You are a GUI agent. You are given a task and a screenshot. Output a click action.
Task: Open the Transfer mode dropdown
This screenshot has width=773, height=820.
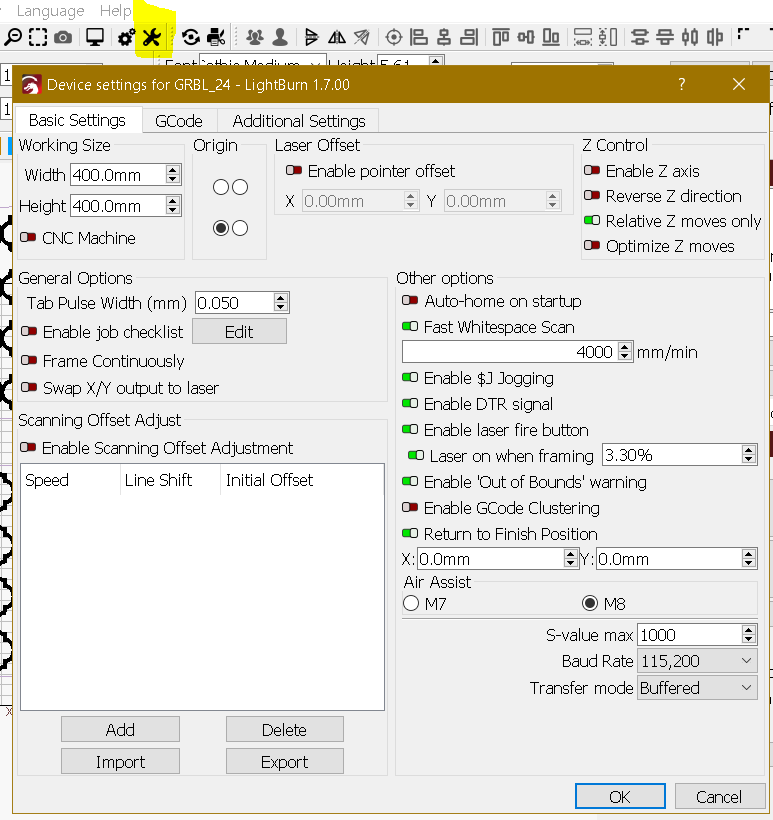(x=697, y=688)
